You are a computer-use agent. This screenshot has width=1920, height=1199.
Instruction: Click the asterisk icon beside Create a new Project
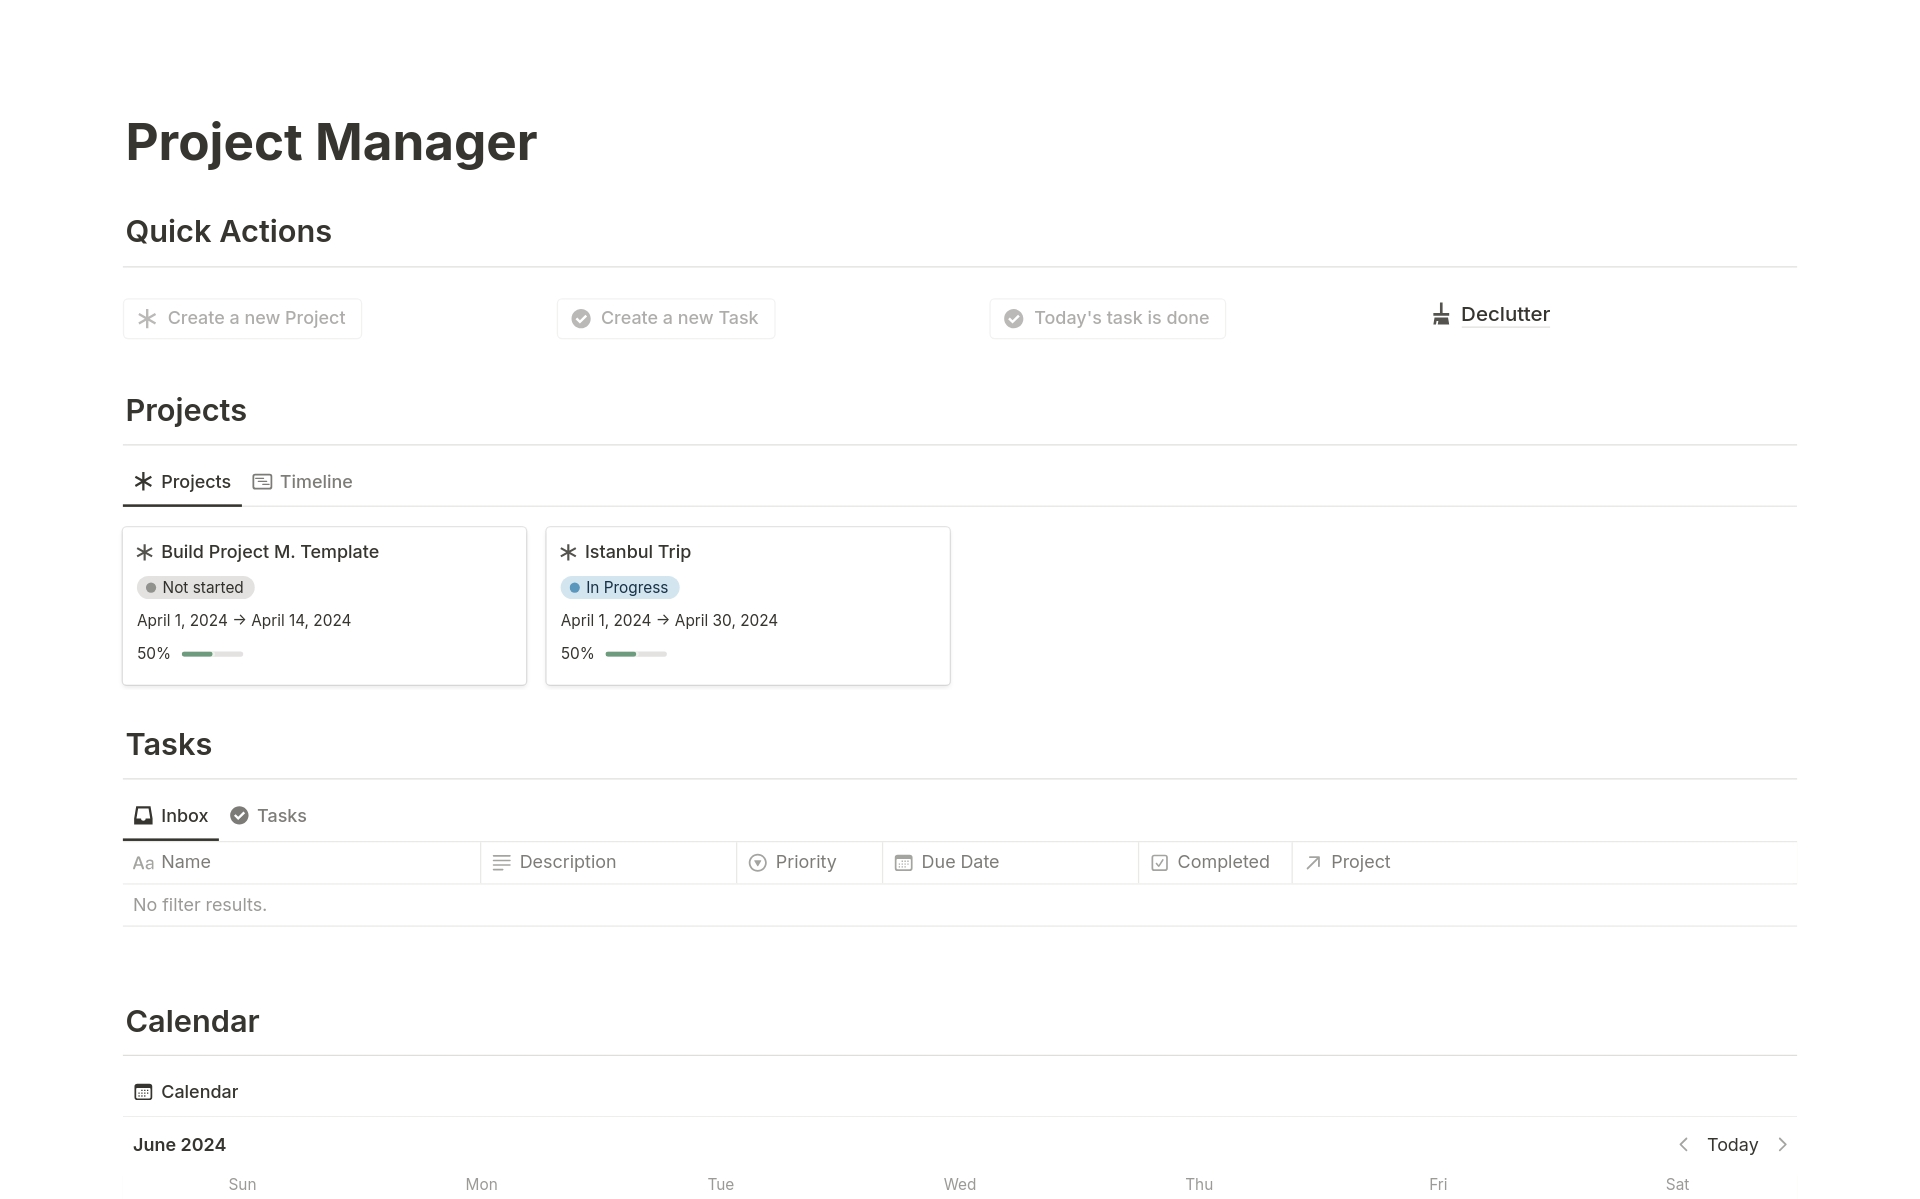147,318
